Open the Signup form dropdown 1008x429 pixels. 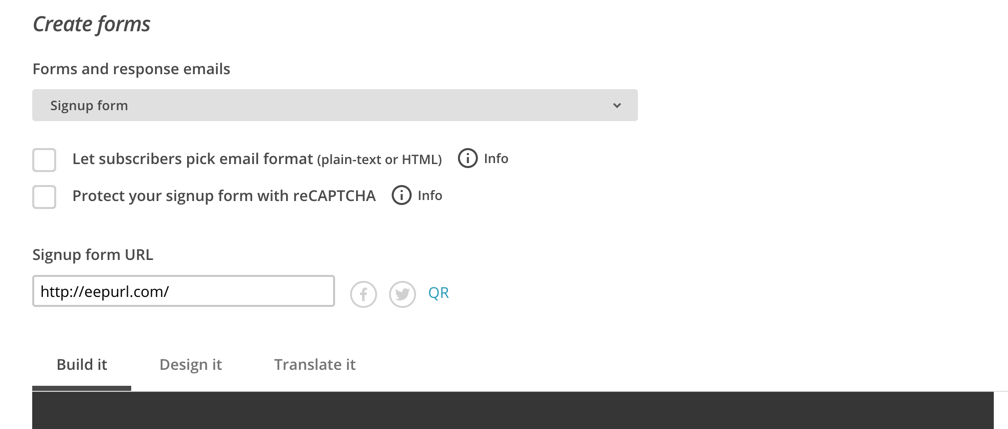335,105
